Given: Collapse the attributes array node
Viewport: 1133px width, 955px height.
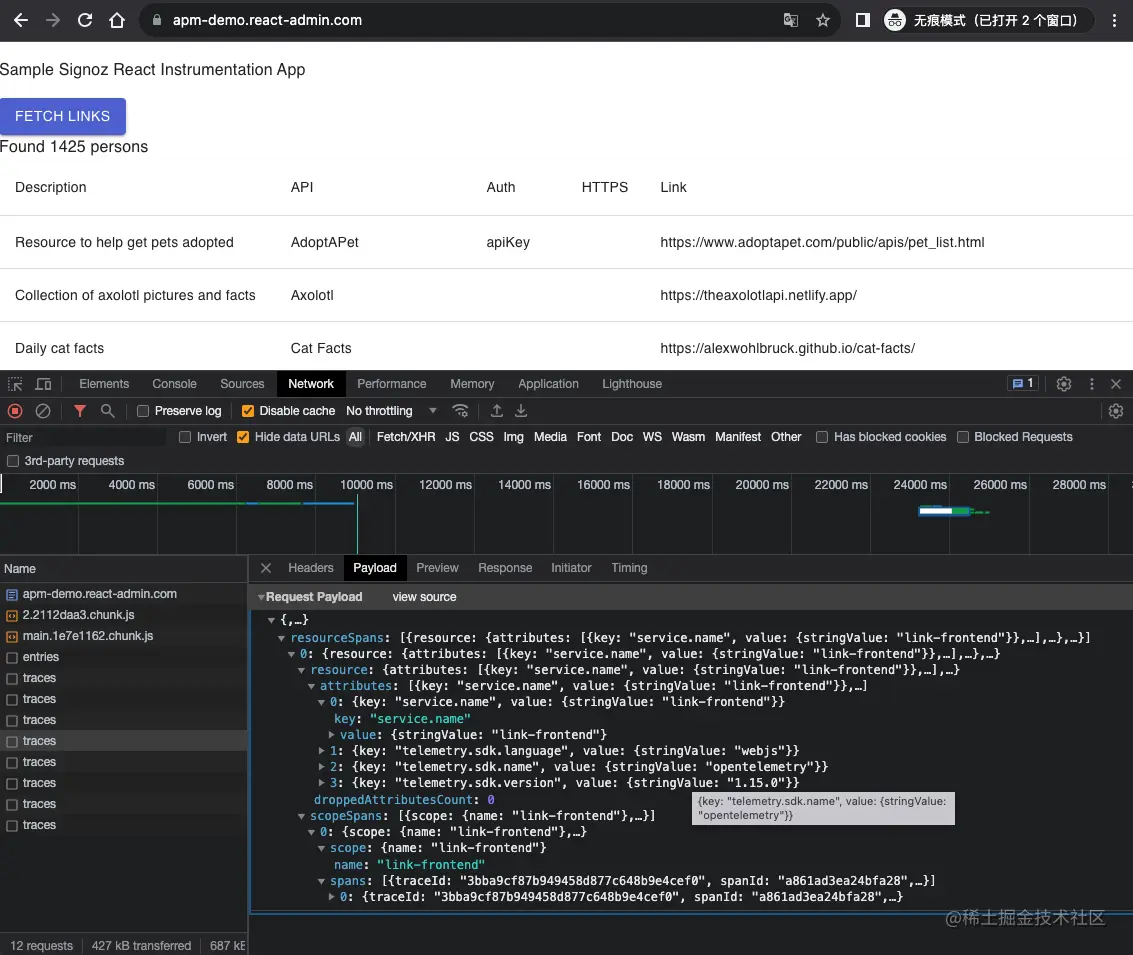Looking at the screenshot, I should click(311, 686).
